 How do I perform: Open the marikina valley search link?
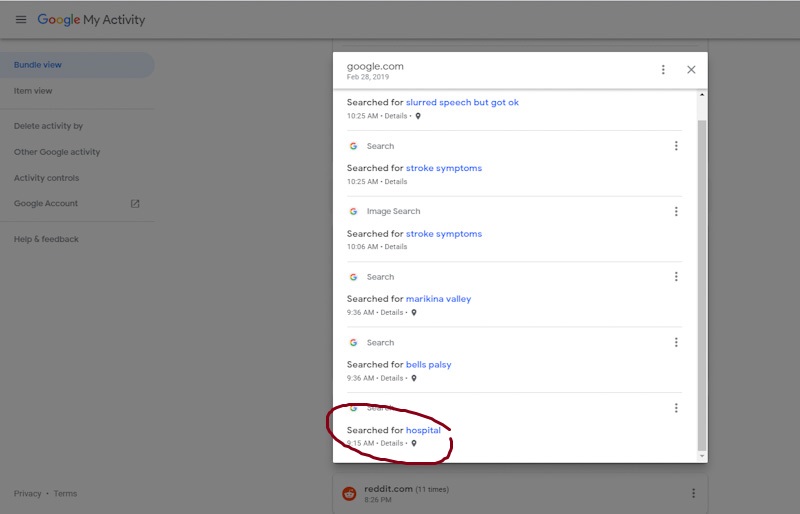pos(438,299)
